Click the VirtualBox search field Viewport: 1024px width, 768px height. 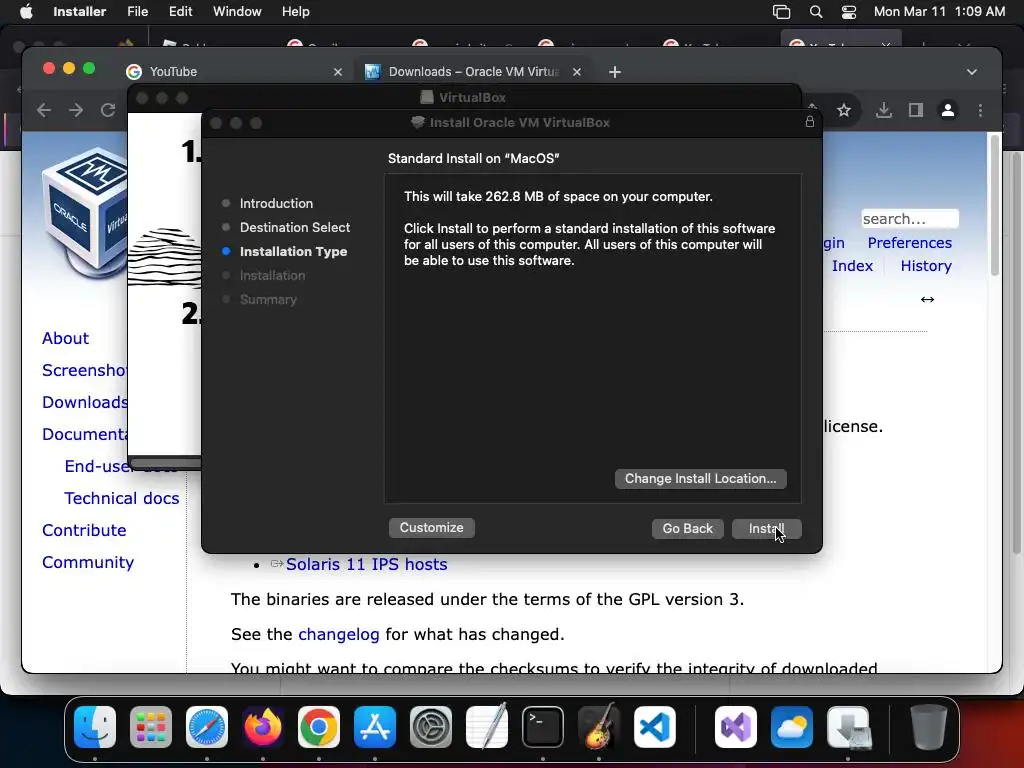910,219
